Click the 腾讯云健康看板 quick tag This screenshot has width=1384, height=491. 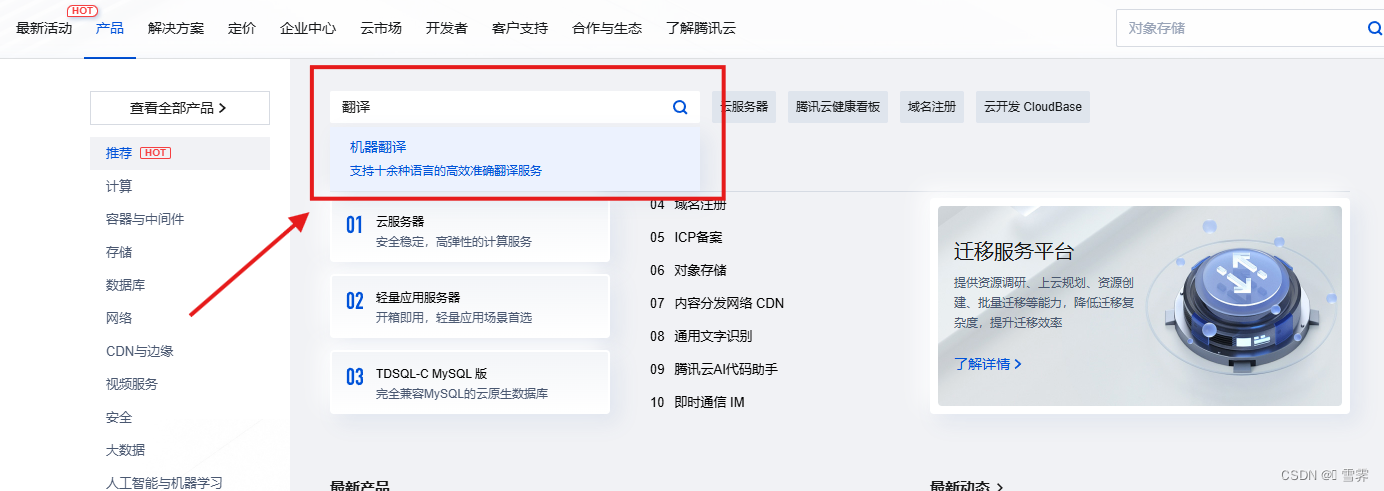(x=838, y=106)
